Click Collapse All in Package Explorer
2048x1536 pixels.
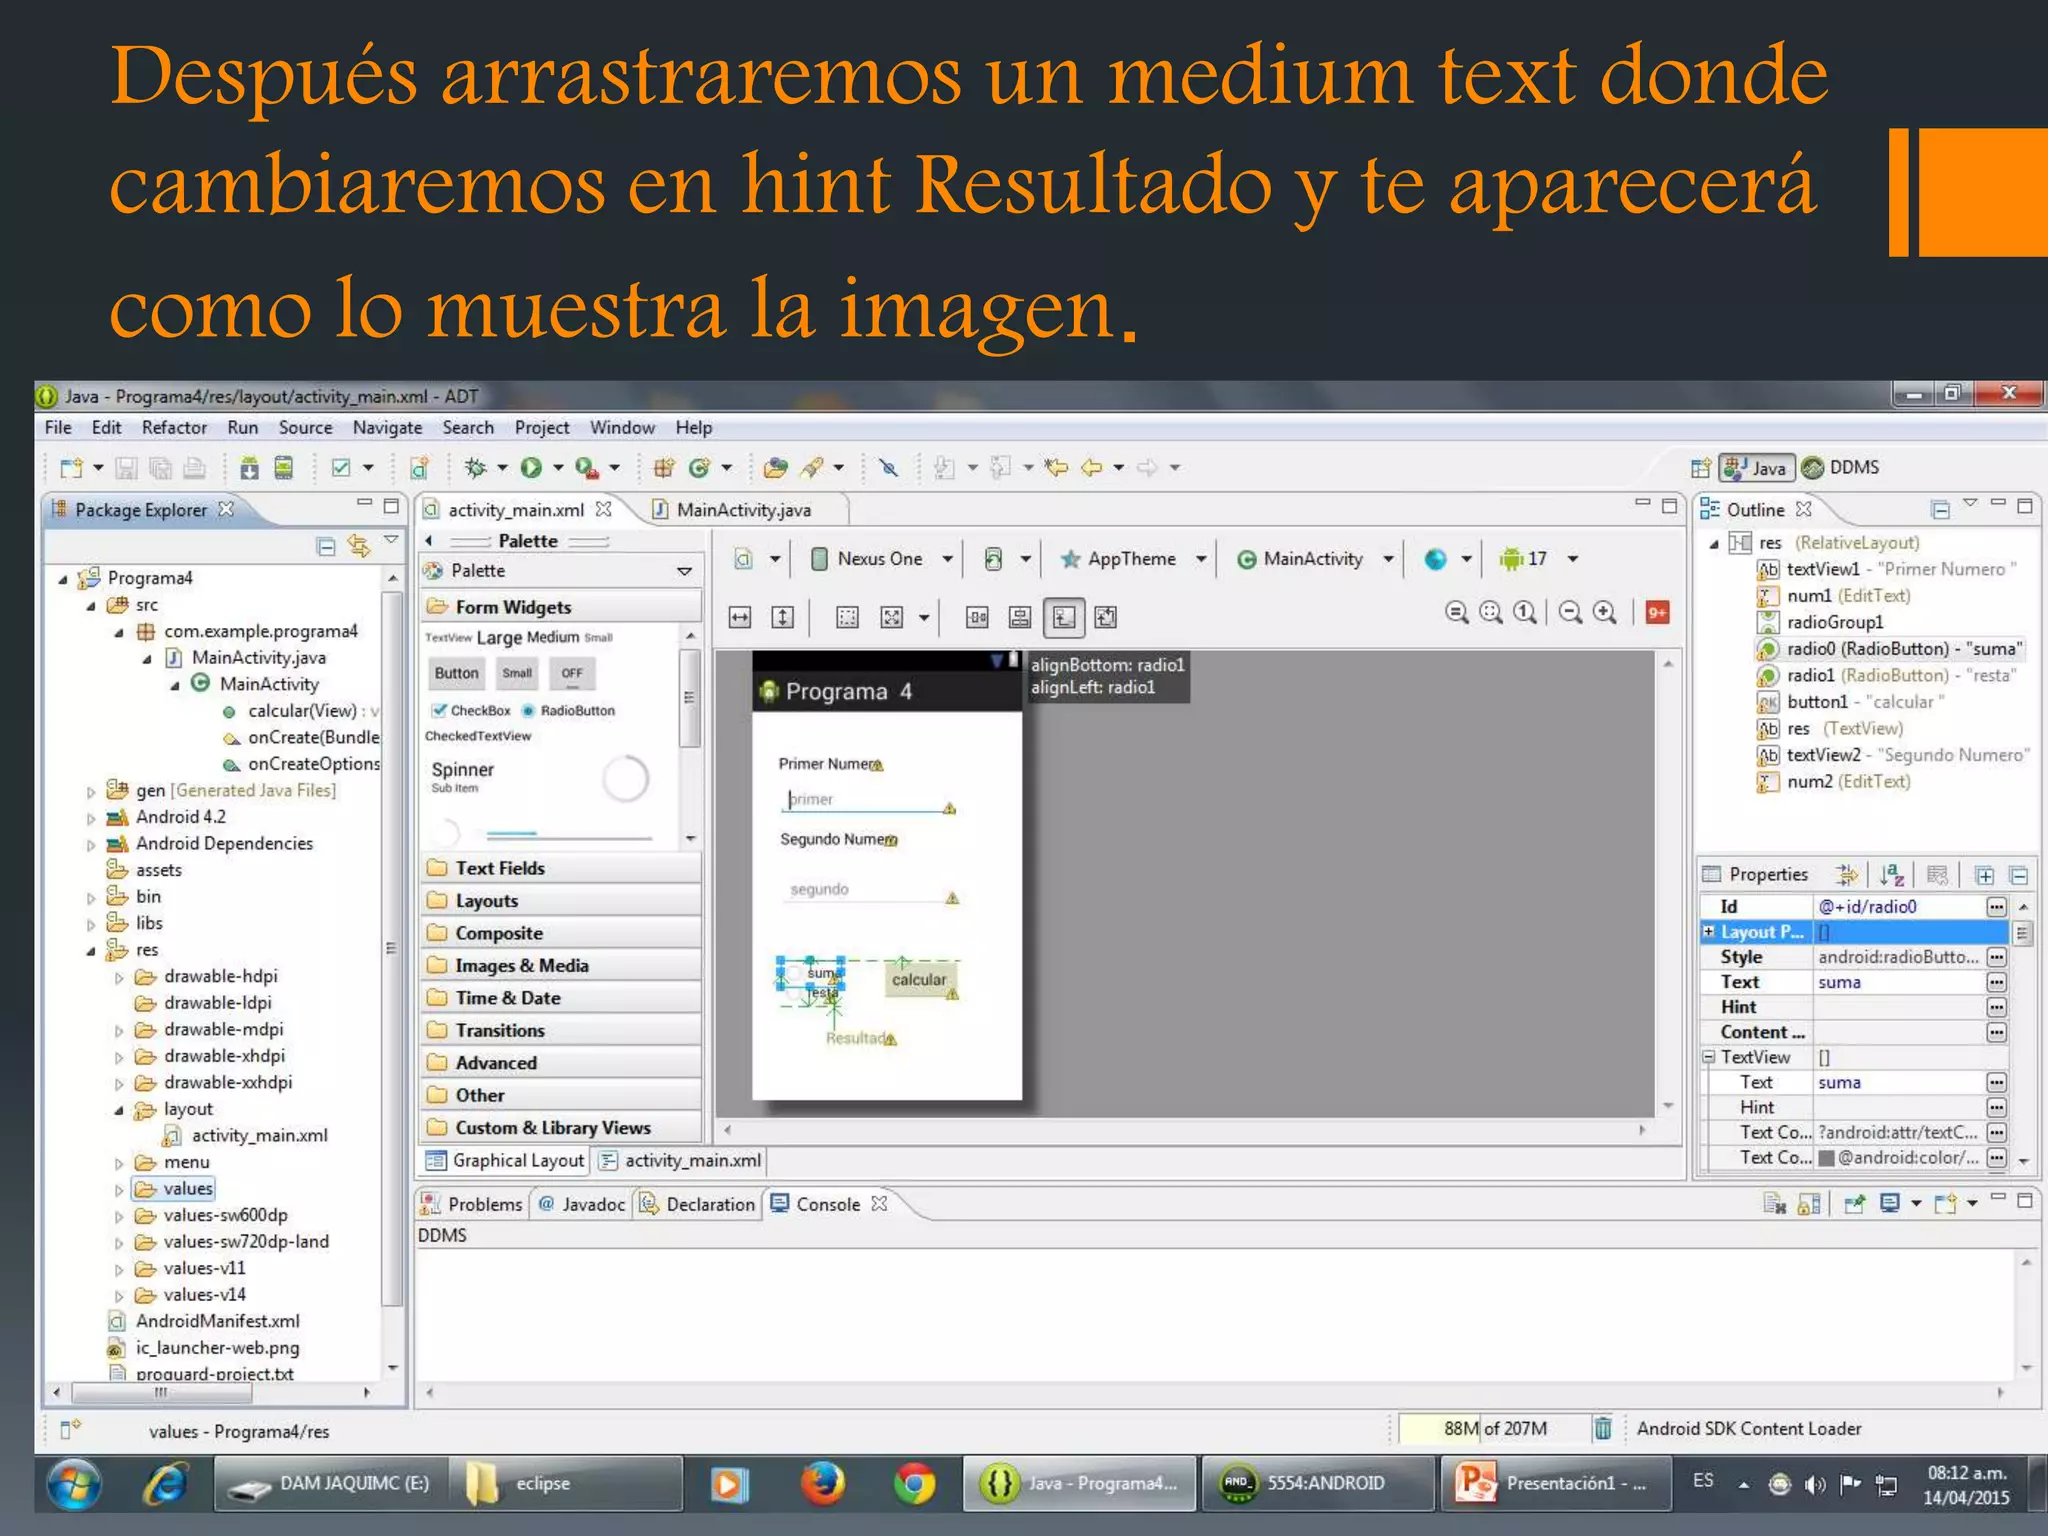(325, 546)
